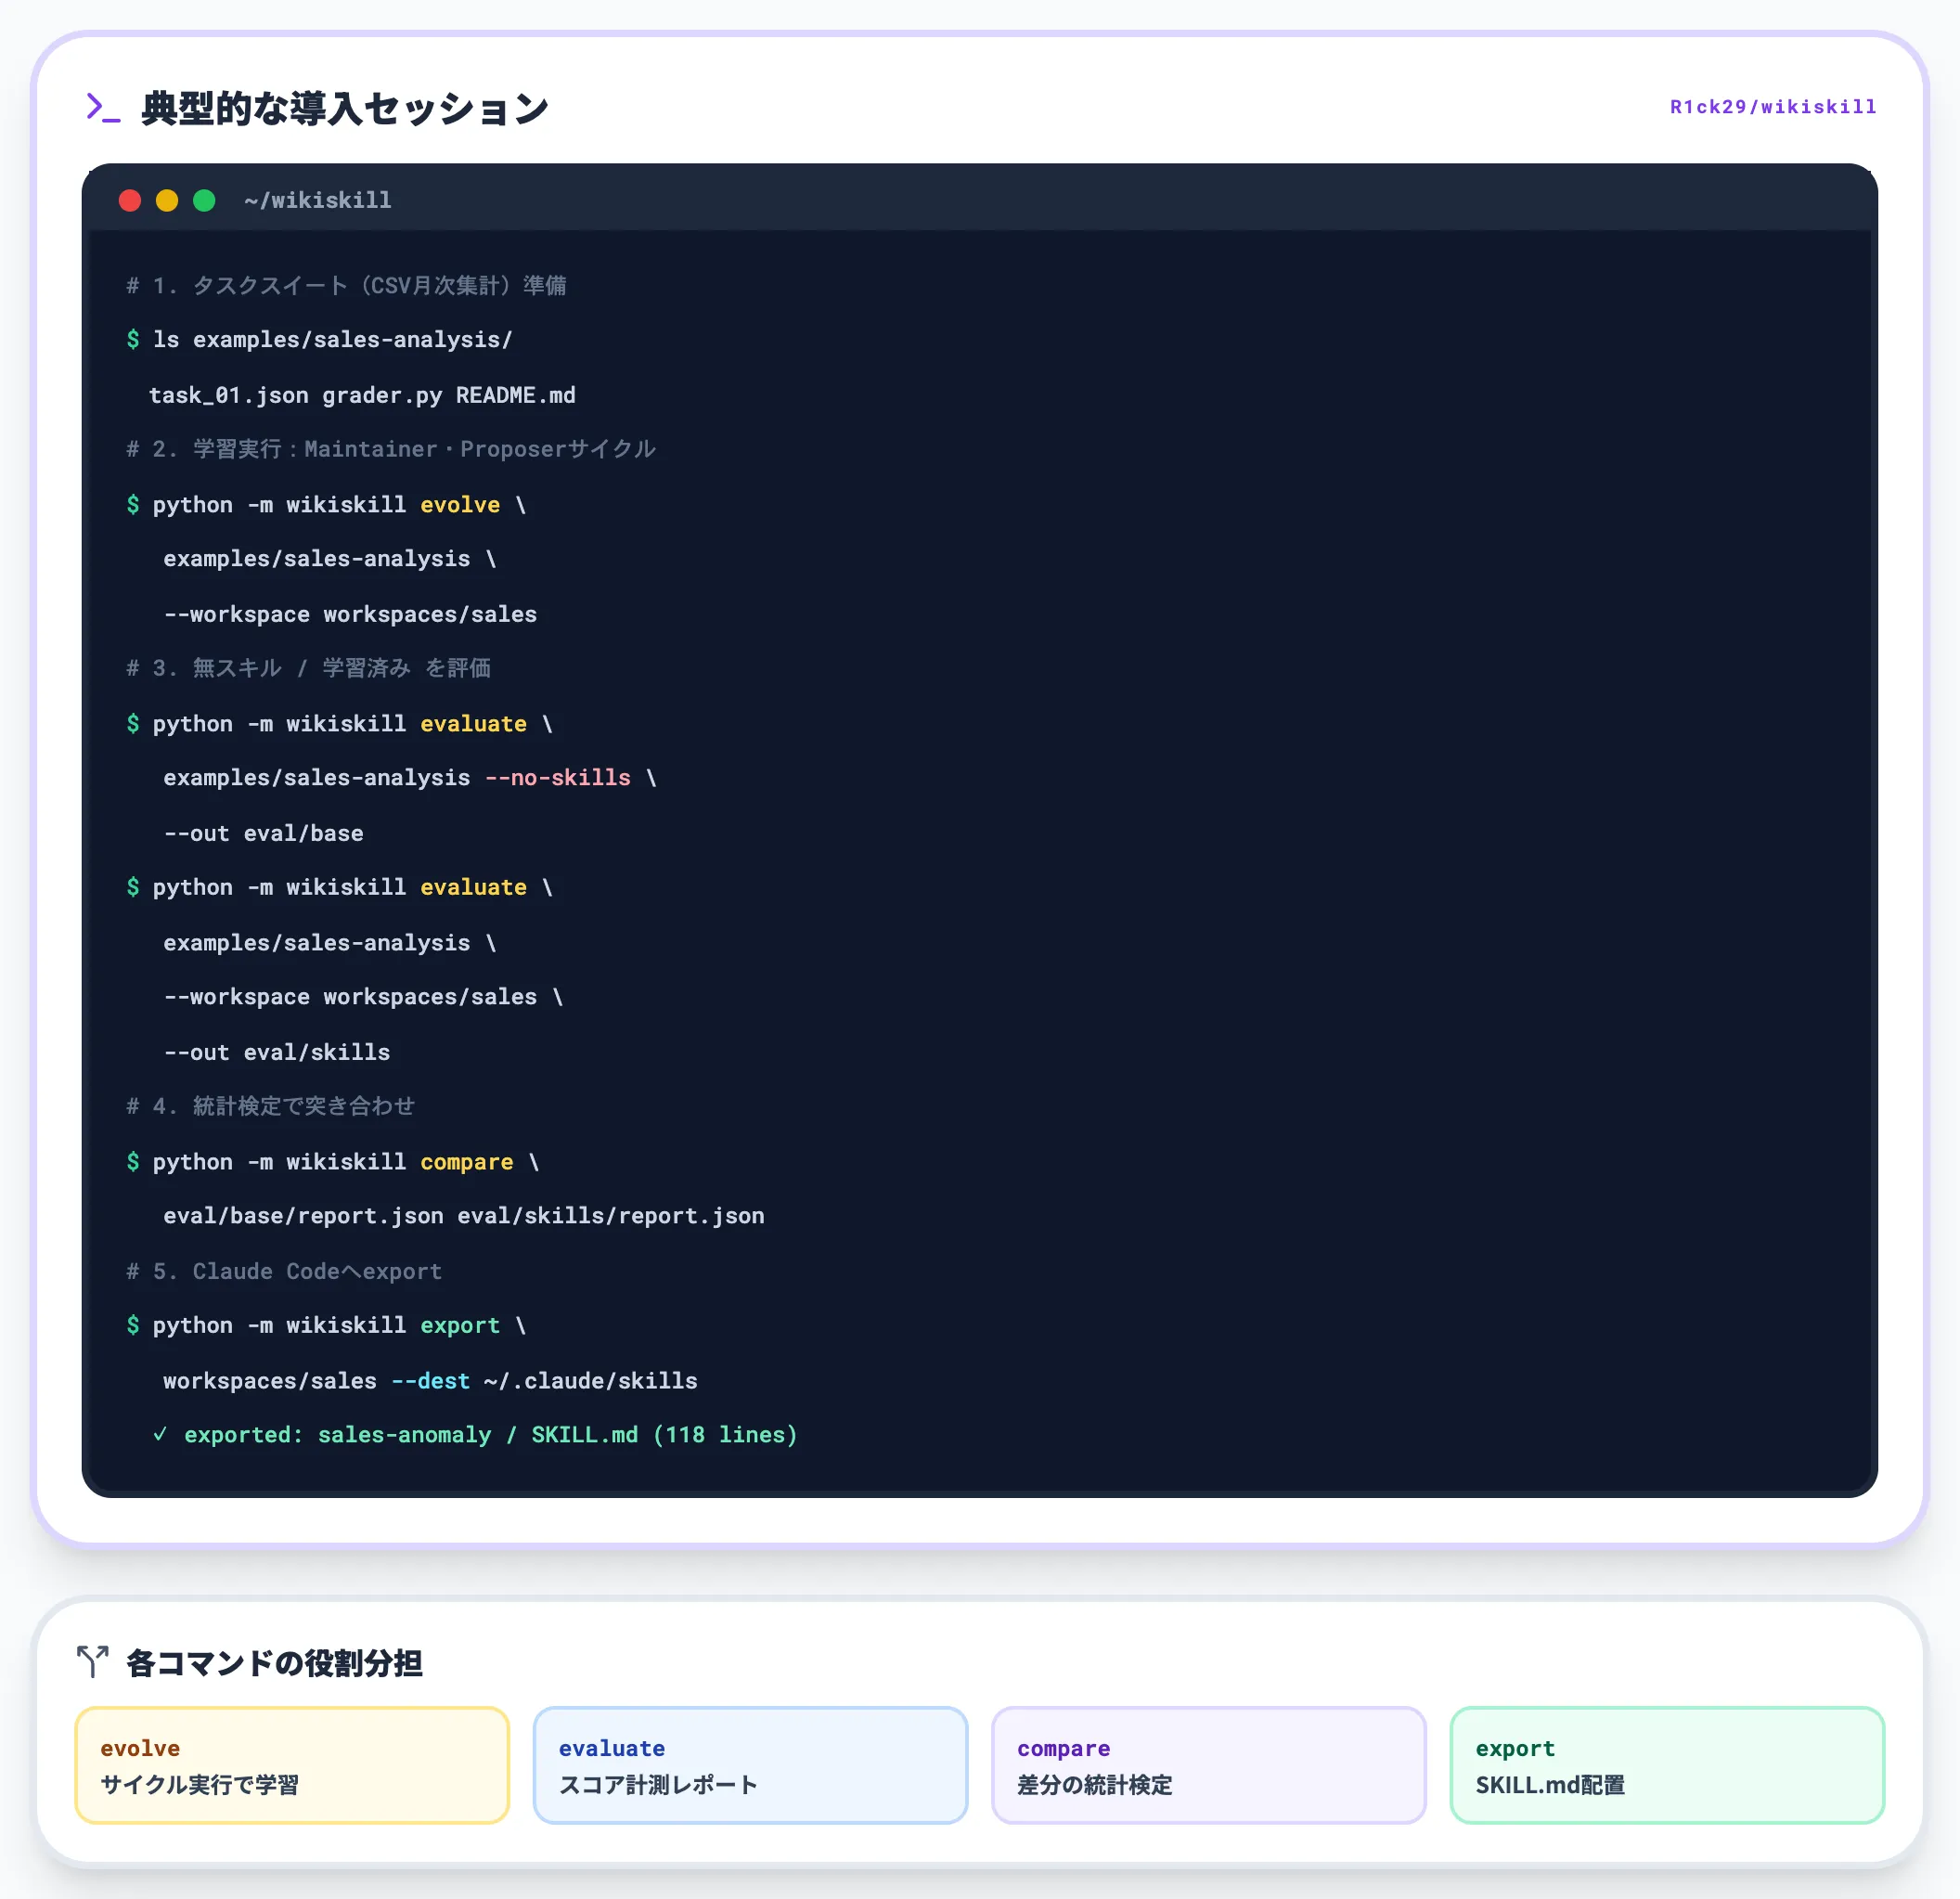Click the '--out eval/skills' line
Image resolution: width=1960 pixels, height=1899 pixels.
tap(277, 1052)
